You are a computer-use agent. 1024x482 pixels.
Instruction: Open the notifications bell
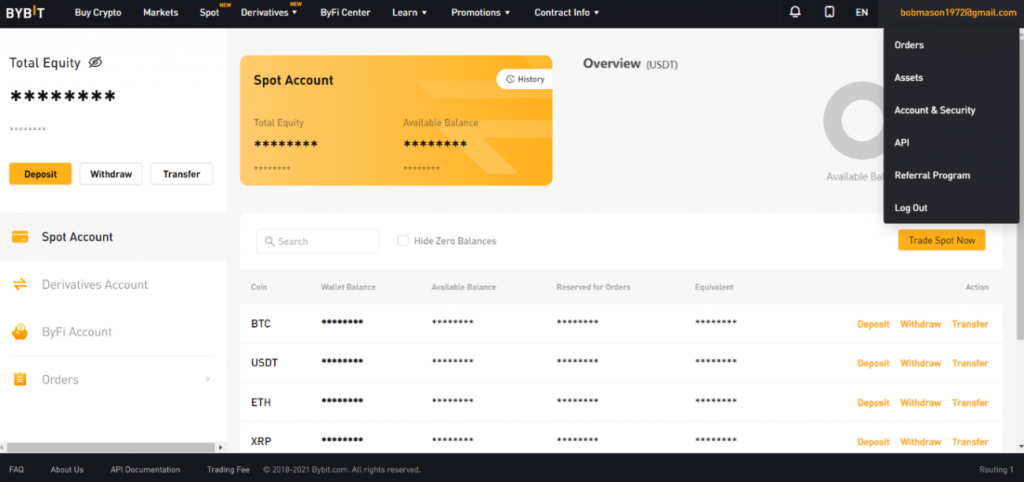(x=795, y=12)
